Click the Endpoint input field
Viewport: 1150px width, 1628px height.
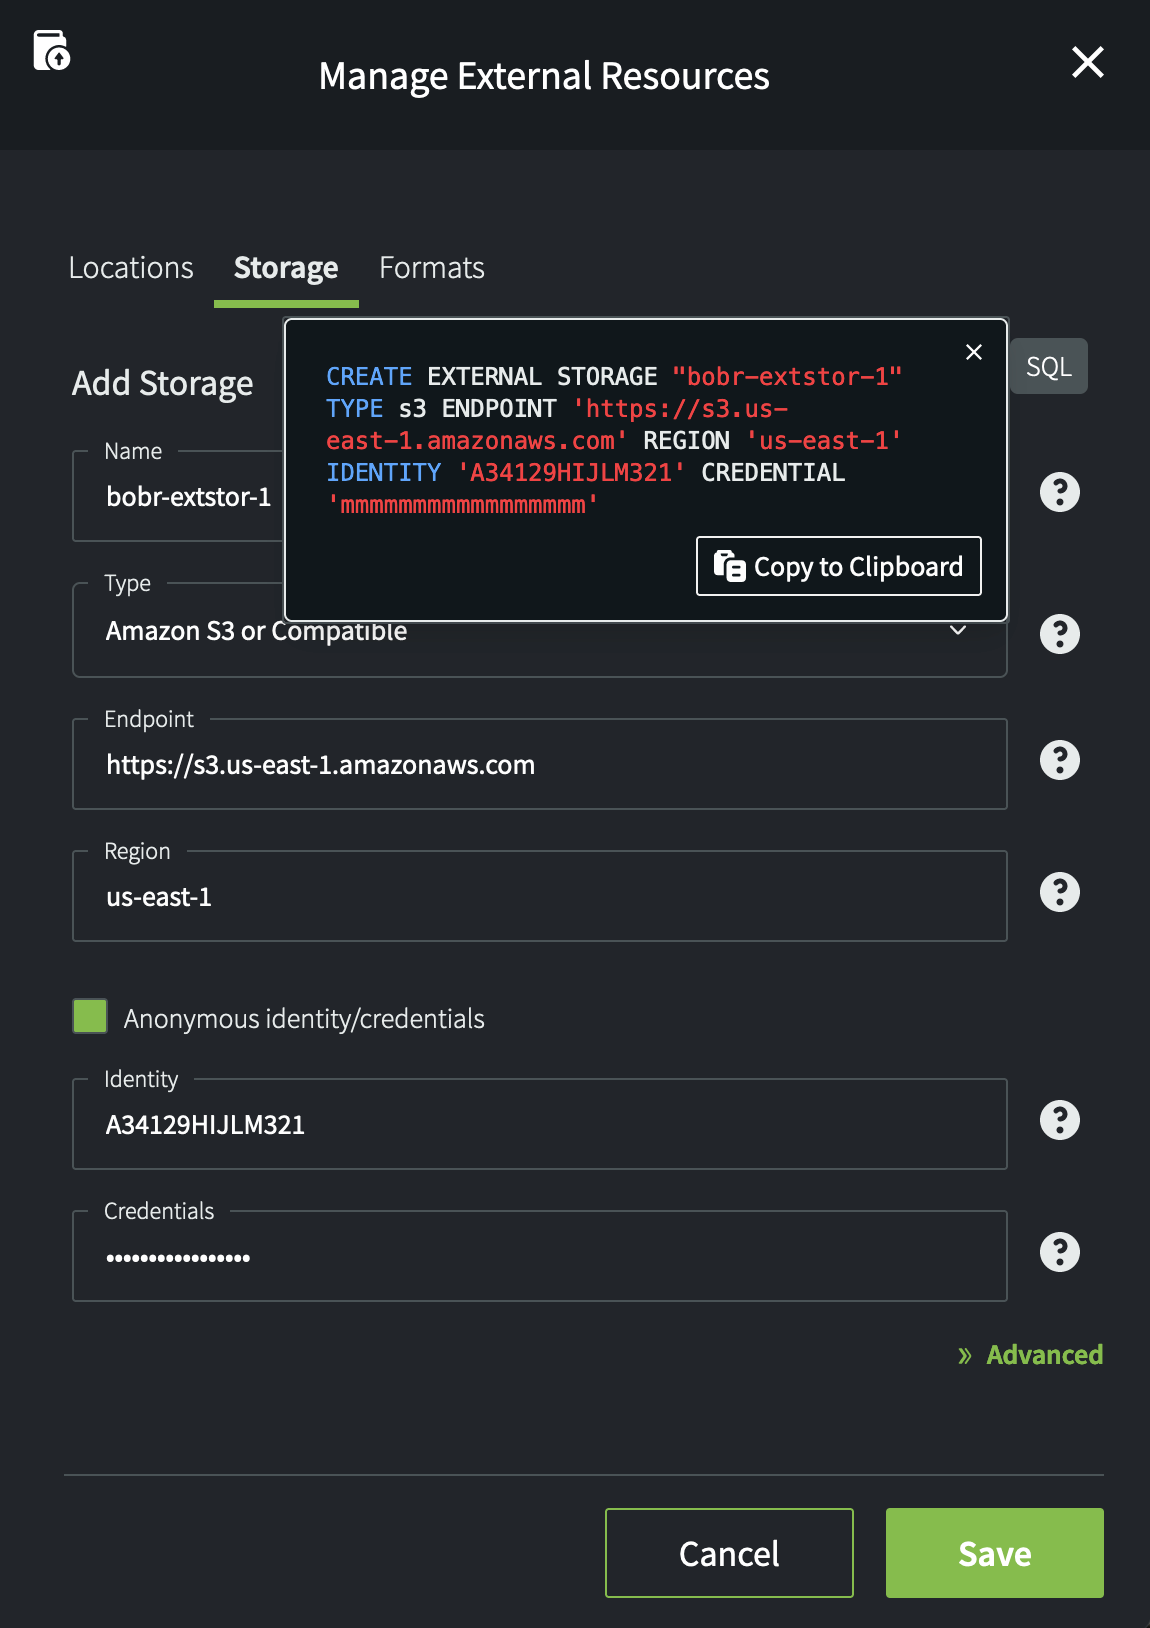(x=540, y=765)
